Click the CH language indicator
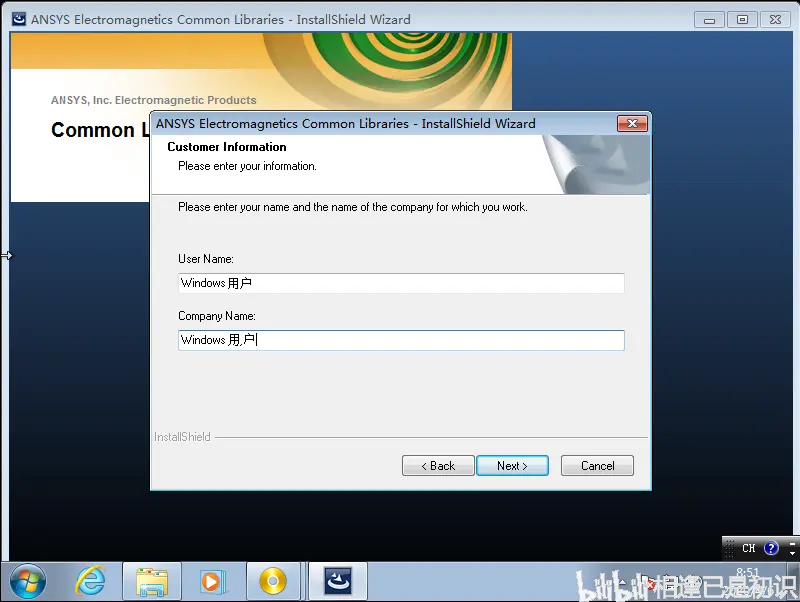The width and height of the screenshot is (800, 602). pyautogui.click(x=748, y=548)
